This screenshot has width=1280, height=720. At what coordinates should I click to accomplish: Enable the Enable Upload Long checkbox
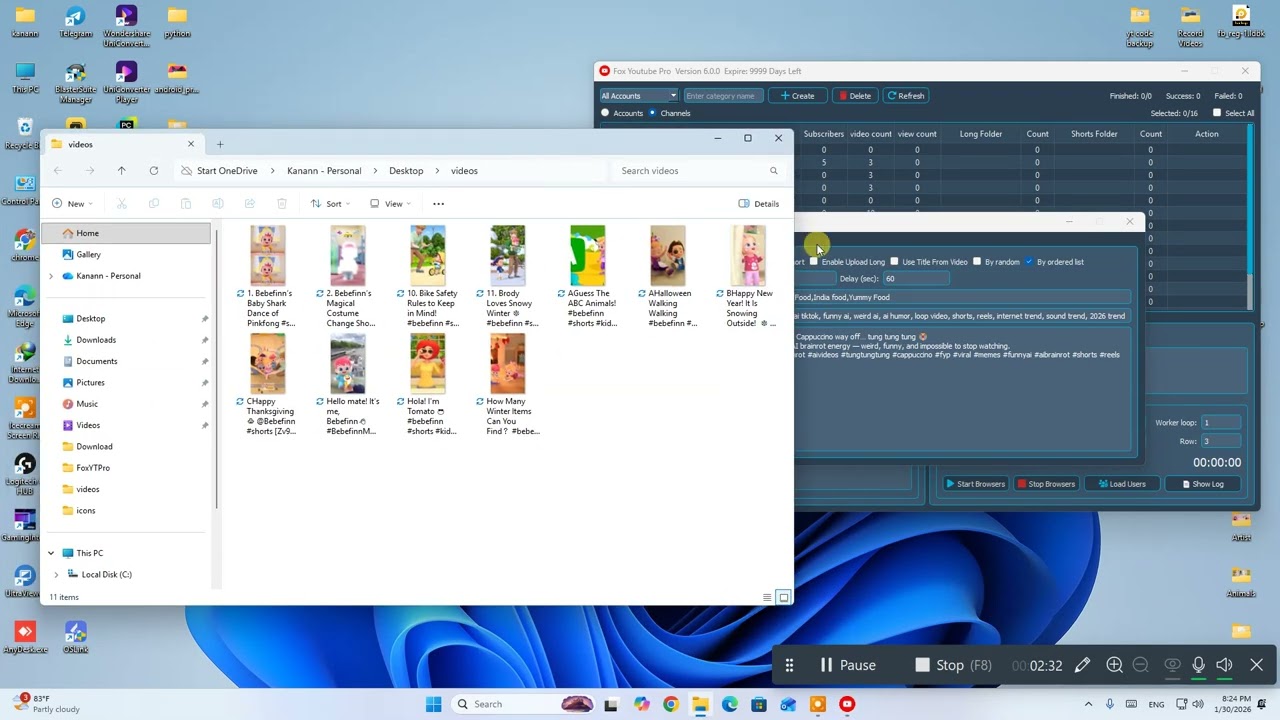click(x=814, y=262)
